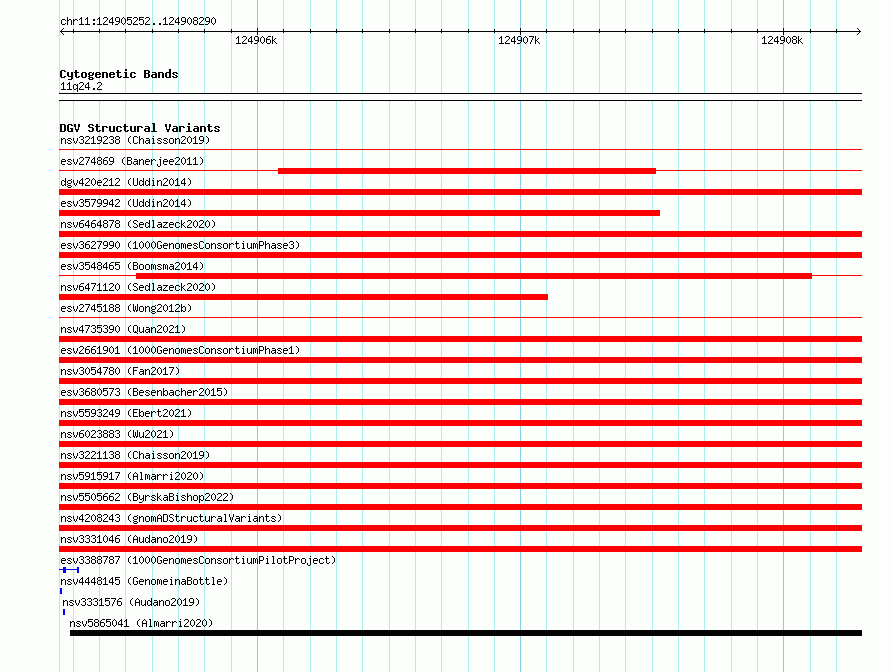Select the blue esv3388787 variant glyph
The width and height of the screenshot is (890, 672).
pos(69,570)
